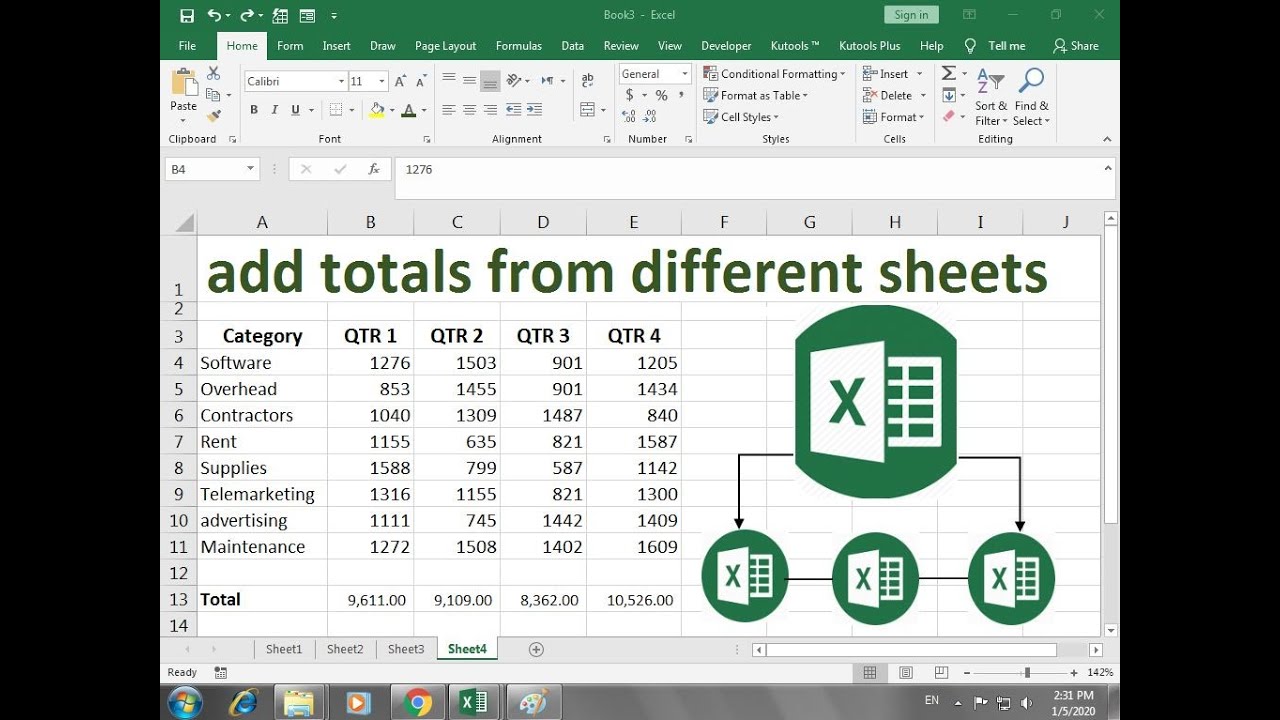Switch to the Sheet2 worksheet tab
Screen dimensions: 1280x720
(x=345, y=649)
